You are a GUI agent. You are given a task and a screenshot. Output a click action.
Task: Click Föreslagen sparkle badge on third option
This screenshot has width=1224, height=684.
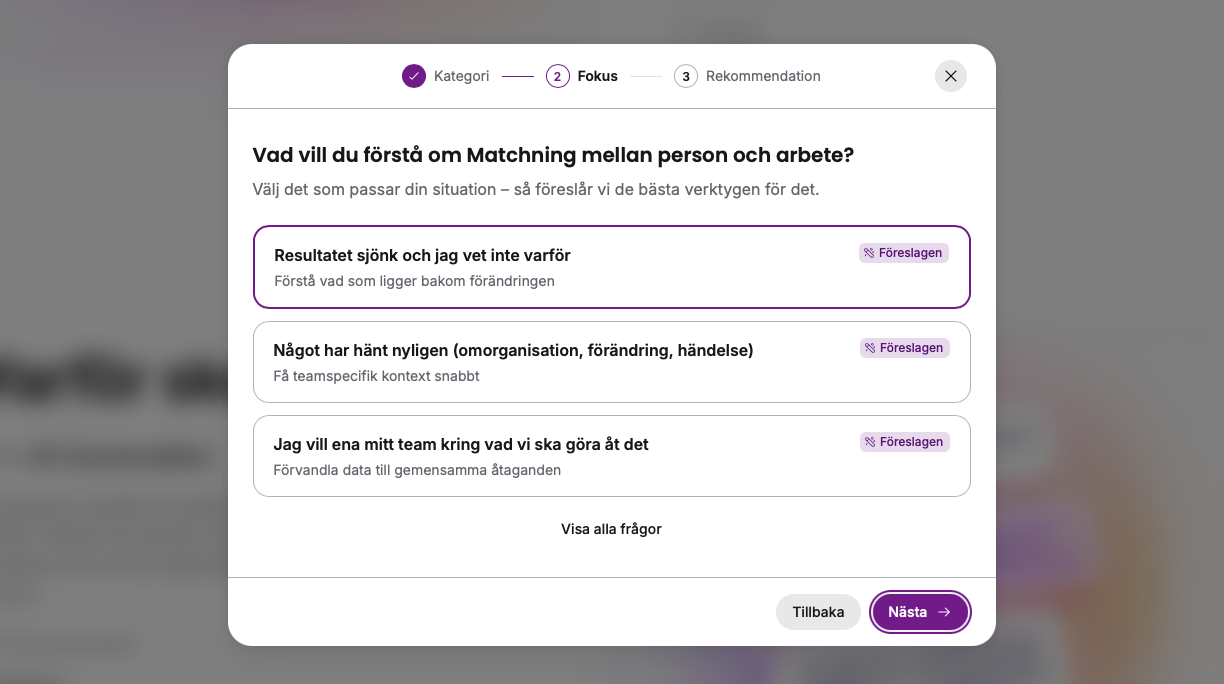[904, 442]
